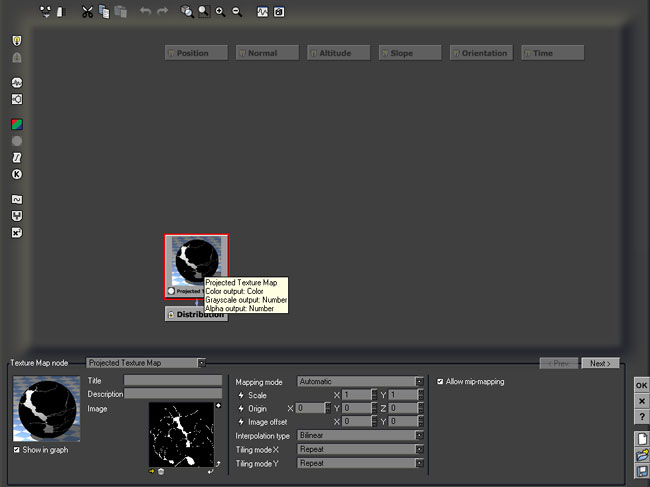Click the help question mark icon
Viewport: 650px width, 487px height.
(641, 415)
